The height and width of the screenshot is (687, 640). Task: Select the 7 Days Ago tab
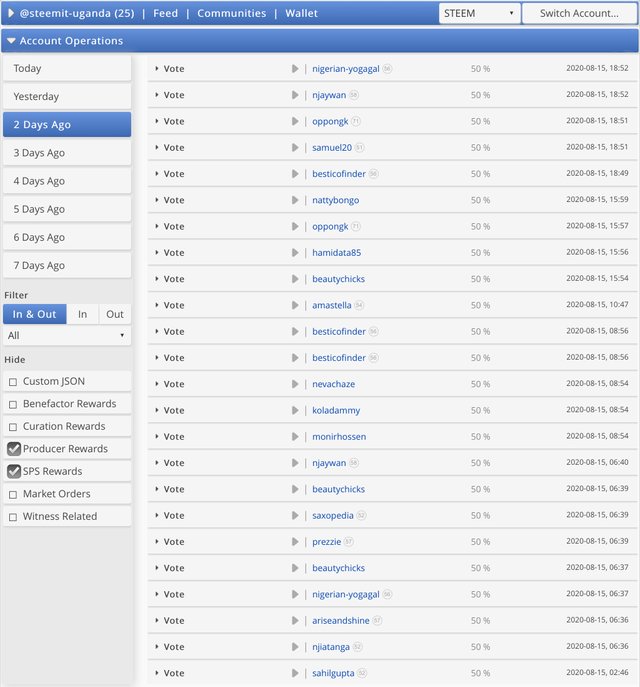coord(67,266)
